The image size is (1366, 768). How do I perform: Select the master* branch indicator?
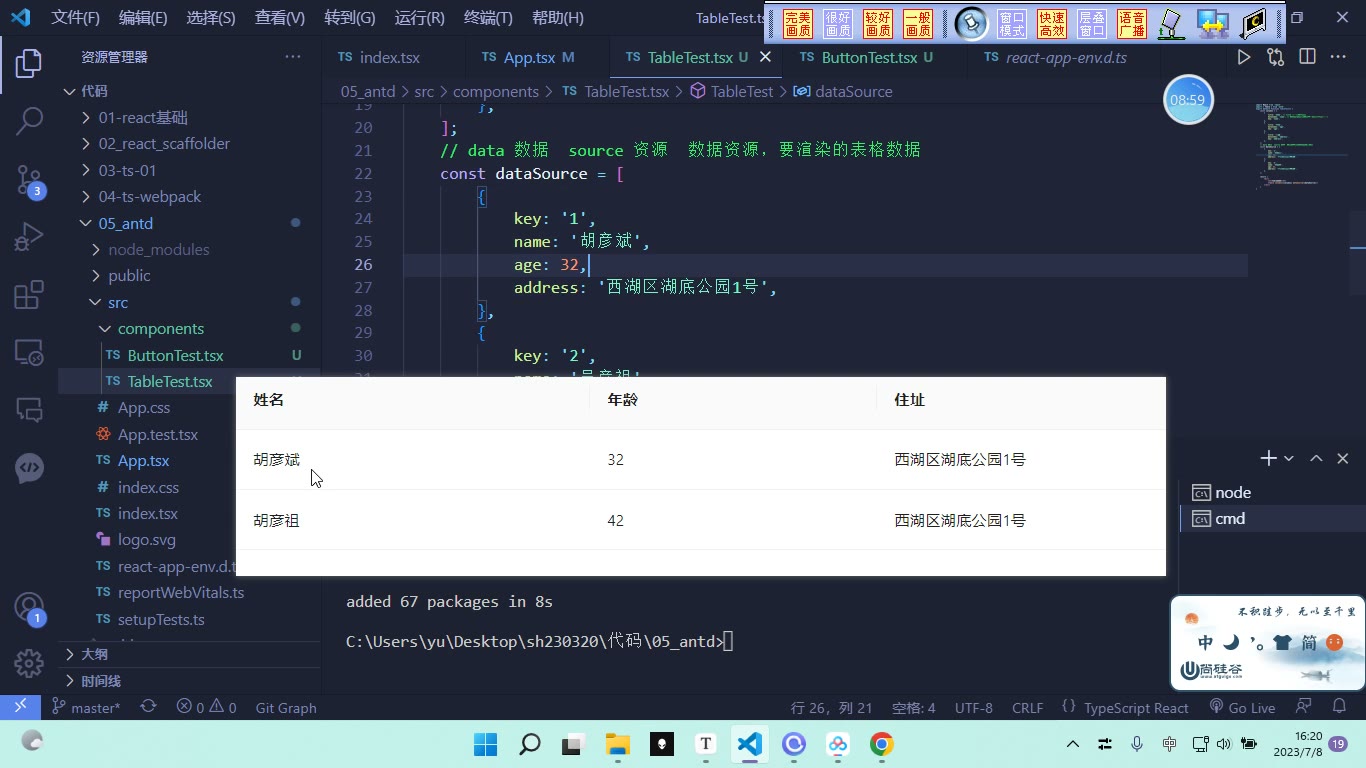click(87, 707)
